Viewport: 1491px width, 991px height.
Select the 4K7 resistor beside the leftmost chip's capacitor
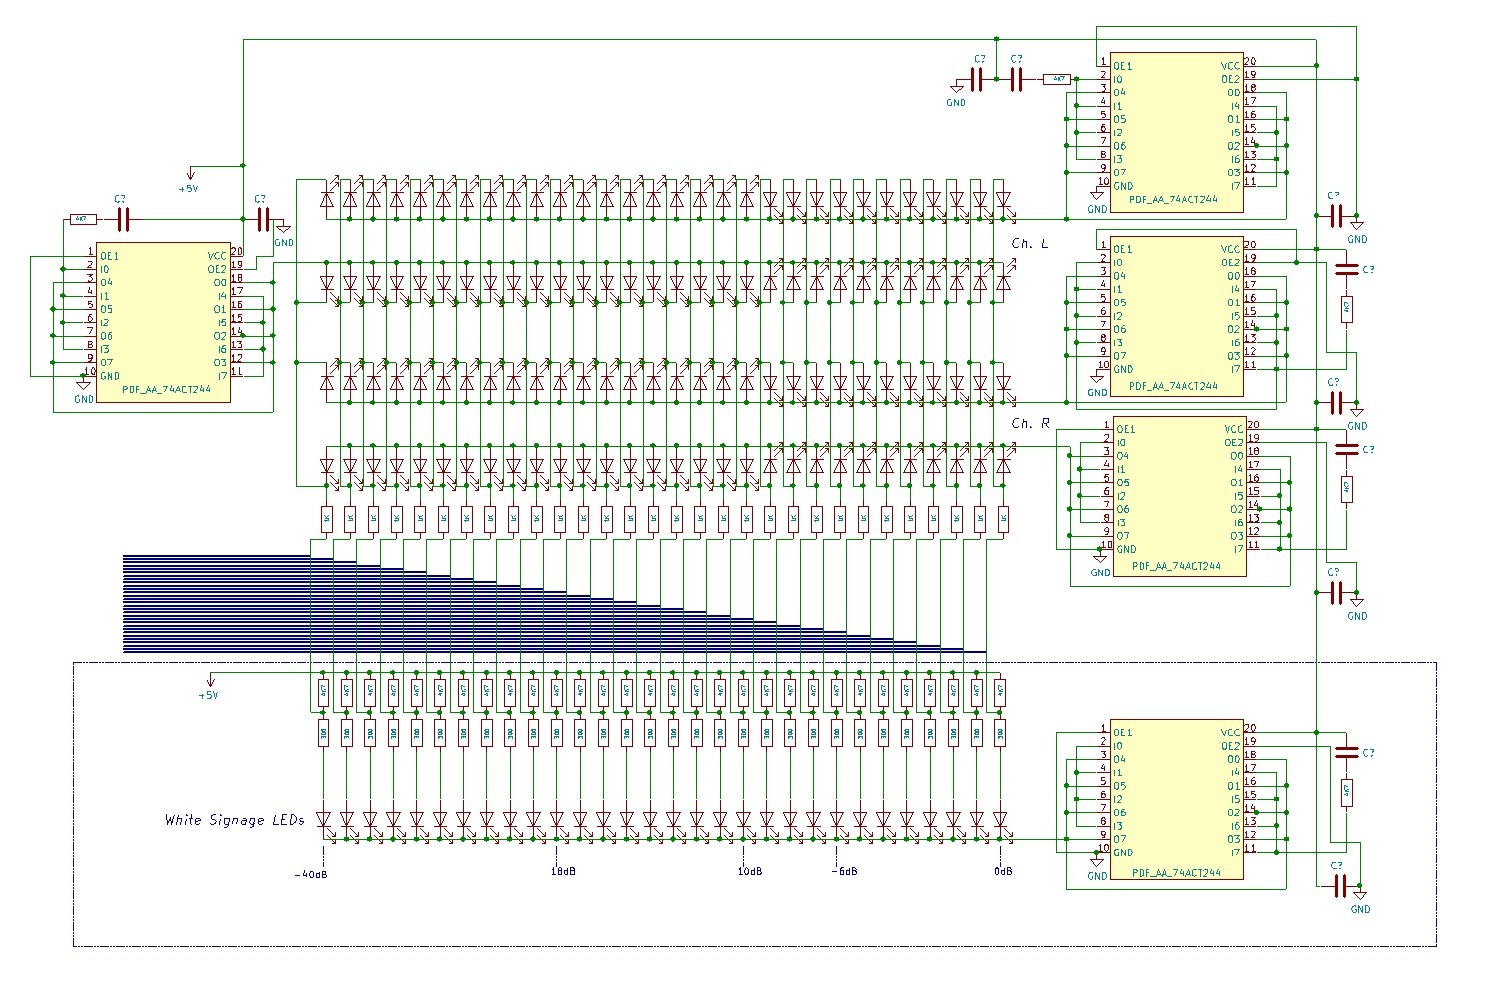click(84, 218)
